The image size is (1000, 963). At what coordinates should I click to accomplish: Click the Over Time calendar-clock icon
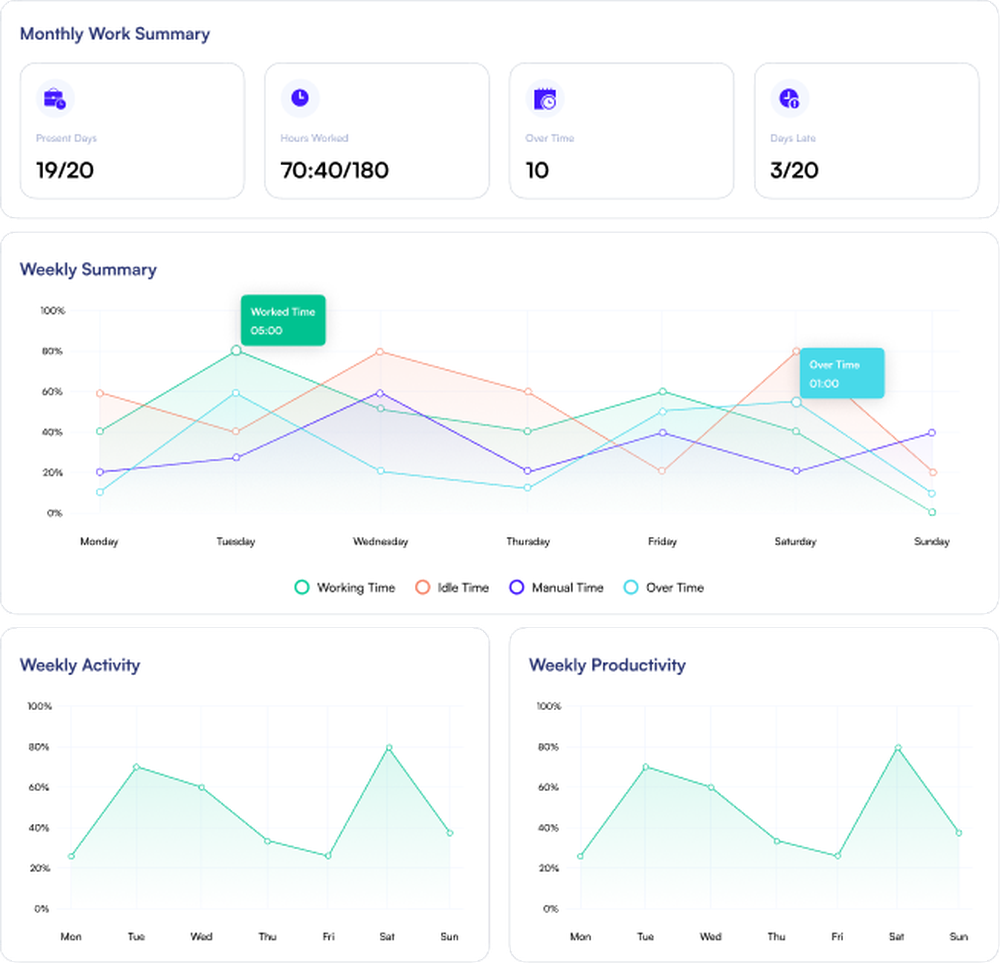coord(545,99)
